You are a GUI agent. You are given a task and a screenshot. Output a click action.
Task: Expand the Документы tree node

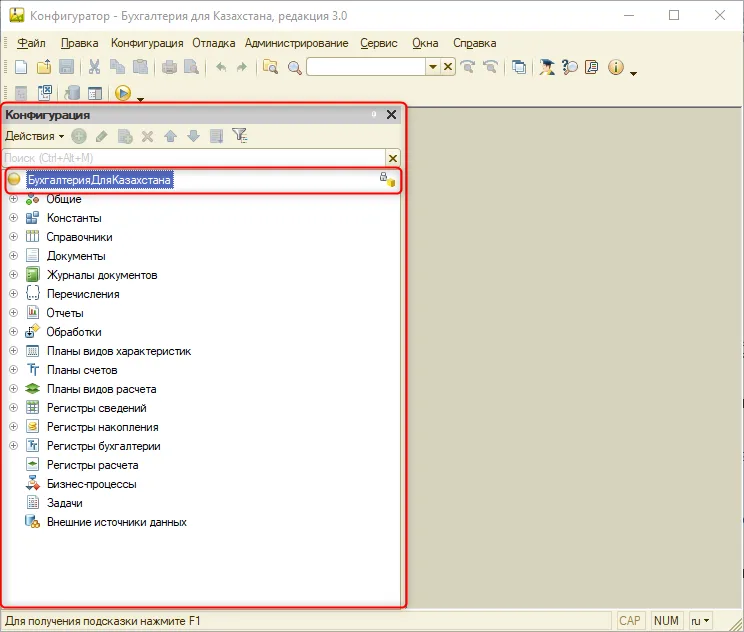(x=13, y=256)
